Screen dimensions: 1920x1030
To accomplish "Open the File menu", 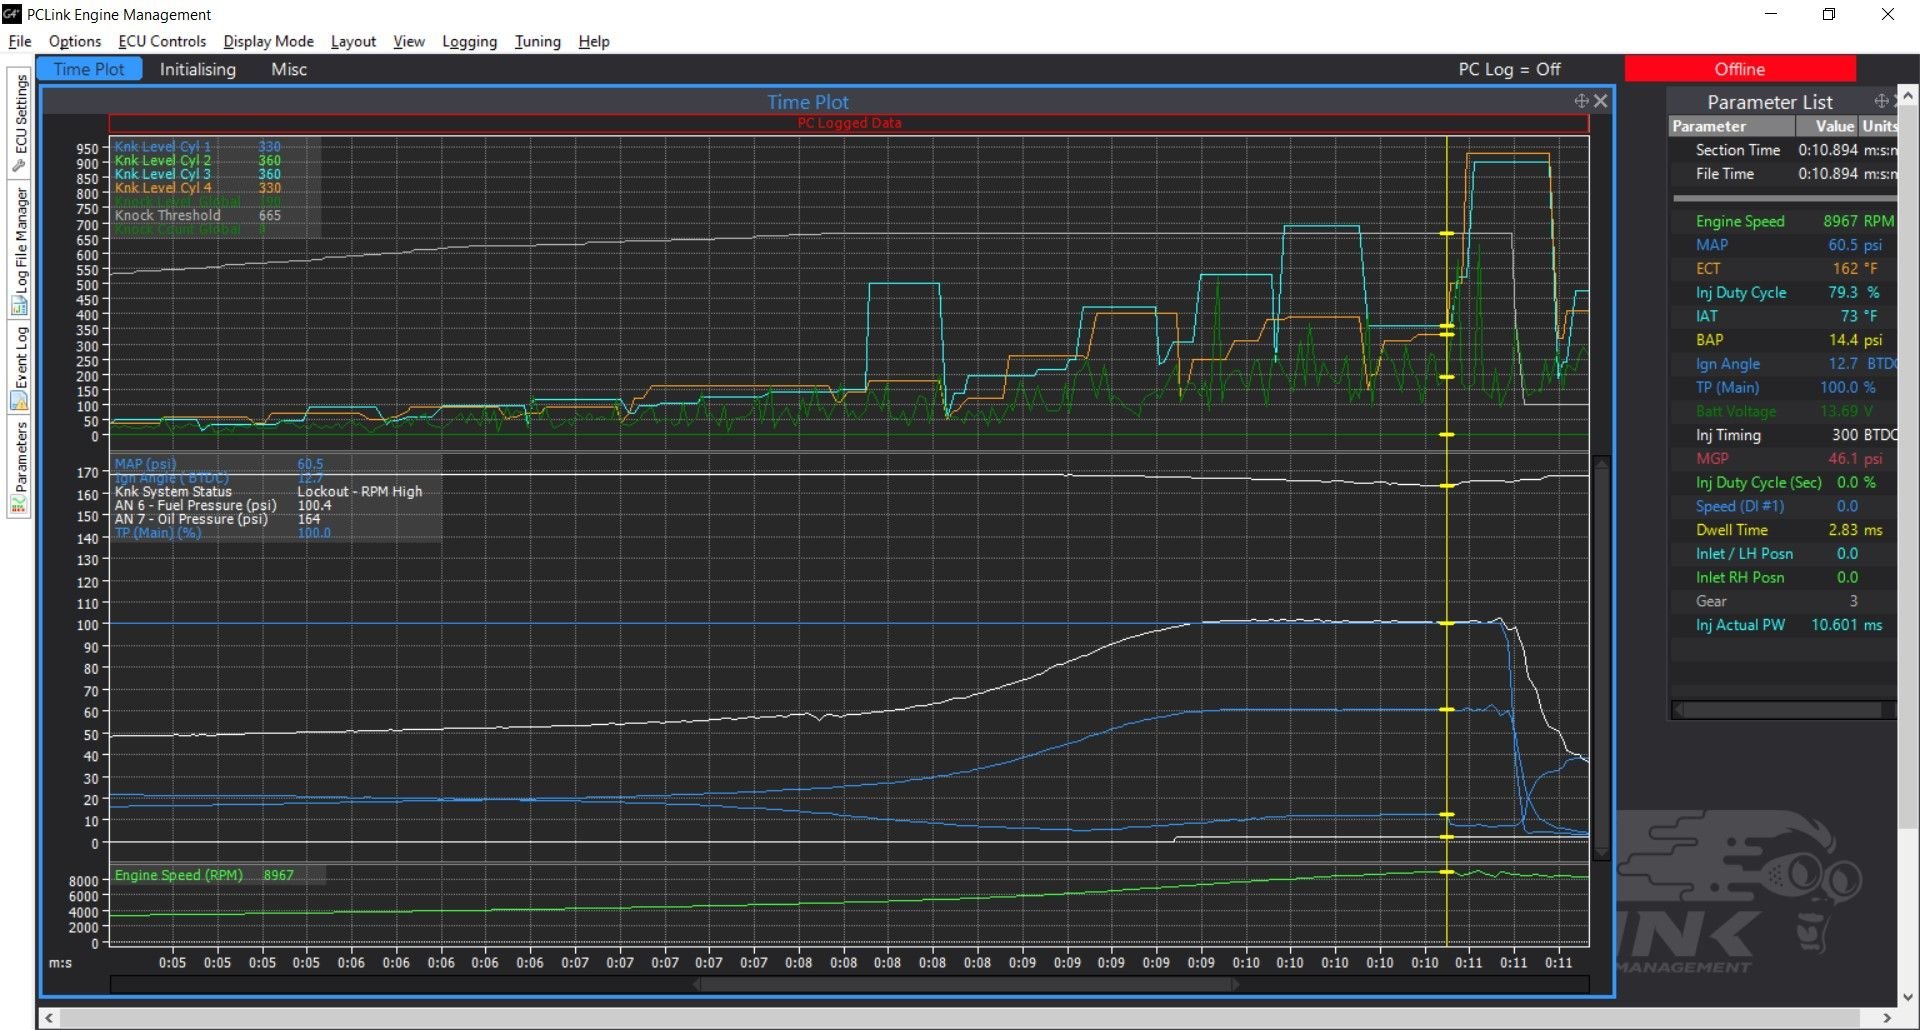I will point(20,41).
